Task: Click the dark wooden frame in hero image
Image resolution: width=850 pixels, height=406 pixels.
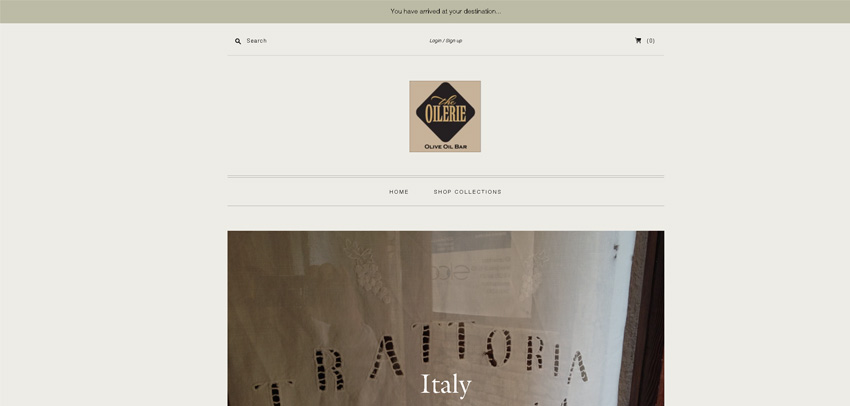Action: [x=648, y=318]
